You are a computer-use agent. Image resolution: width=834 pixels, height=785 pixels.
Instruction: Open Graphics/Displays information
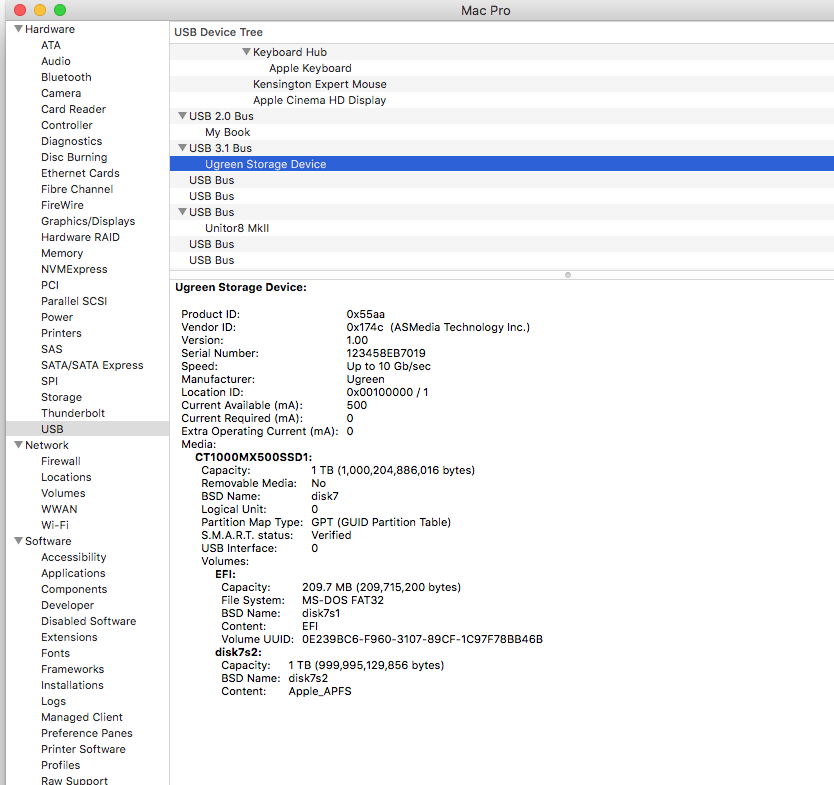(88, 221)
